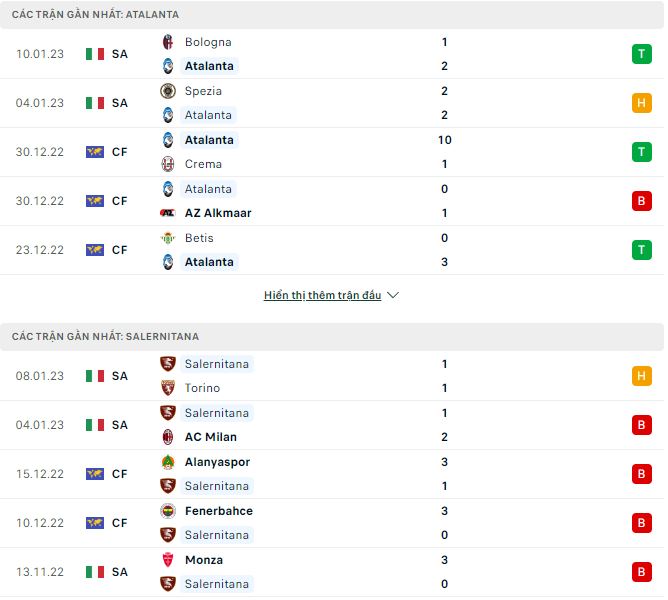
Task: Click the CF competition label for 23.12.22 match
Action: [x=119, y=250]
